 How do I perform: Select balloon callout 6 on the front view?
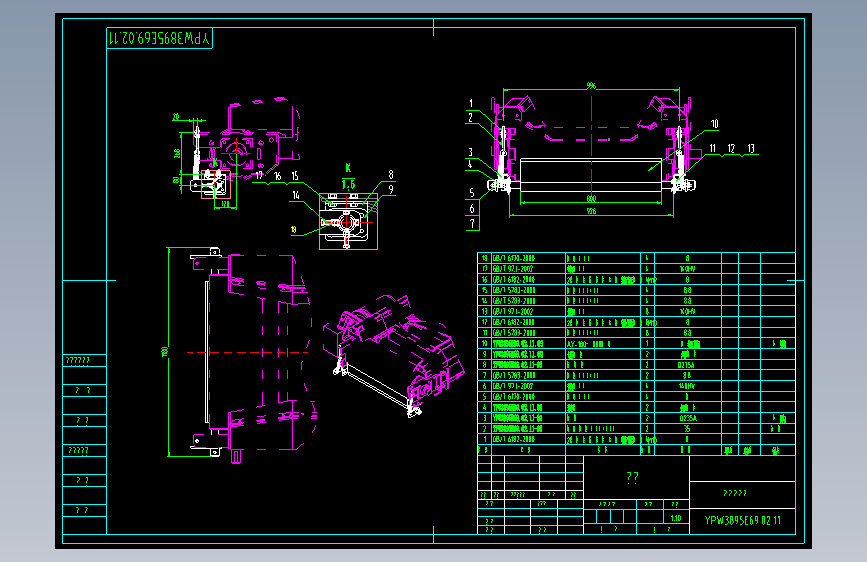point(472,209)
